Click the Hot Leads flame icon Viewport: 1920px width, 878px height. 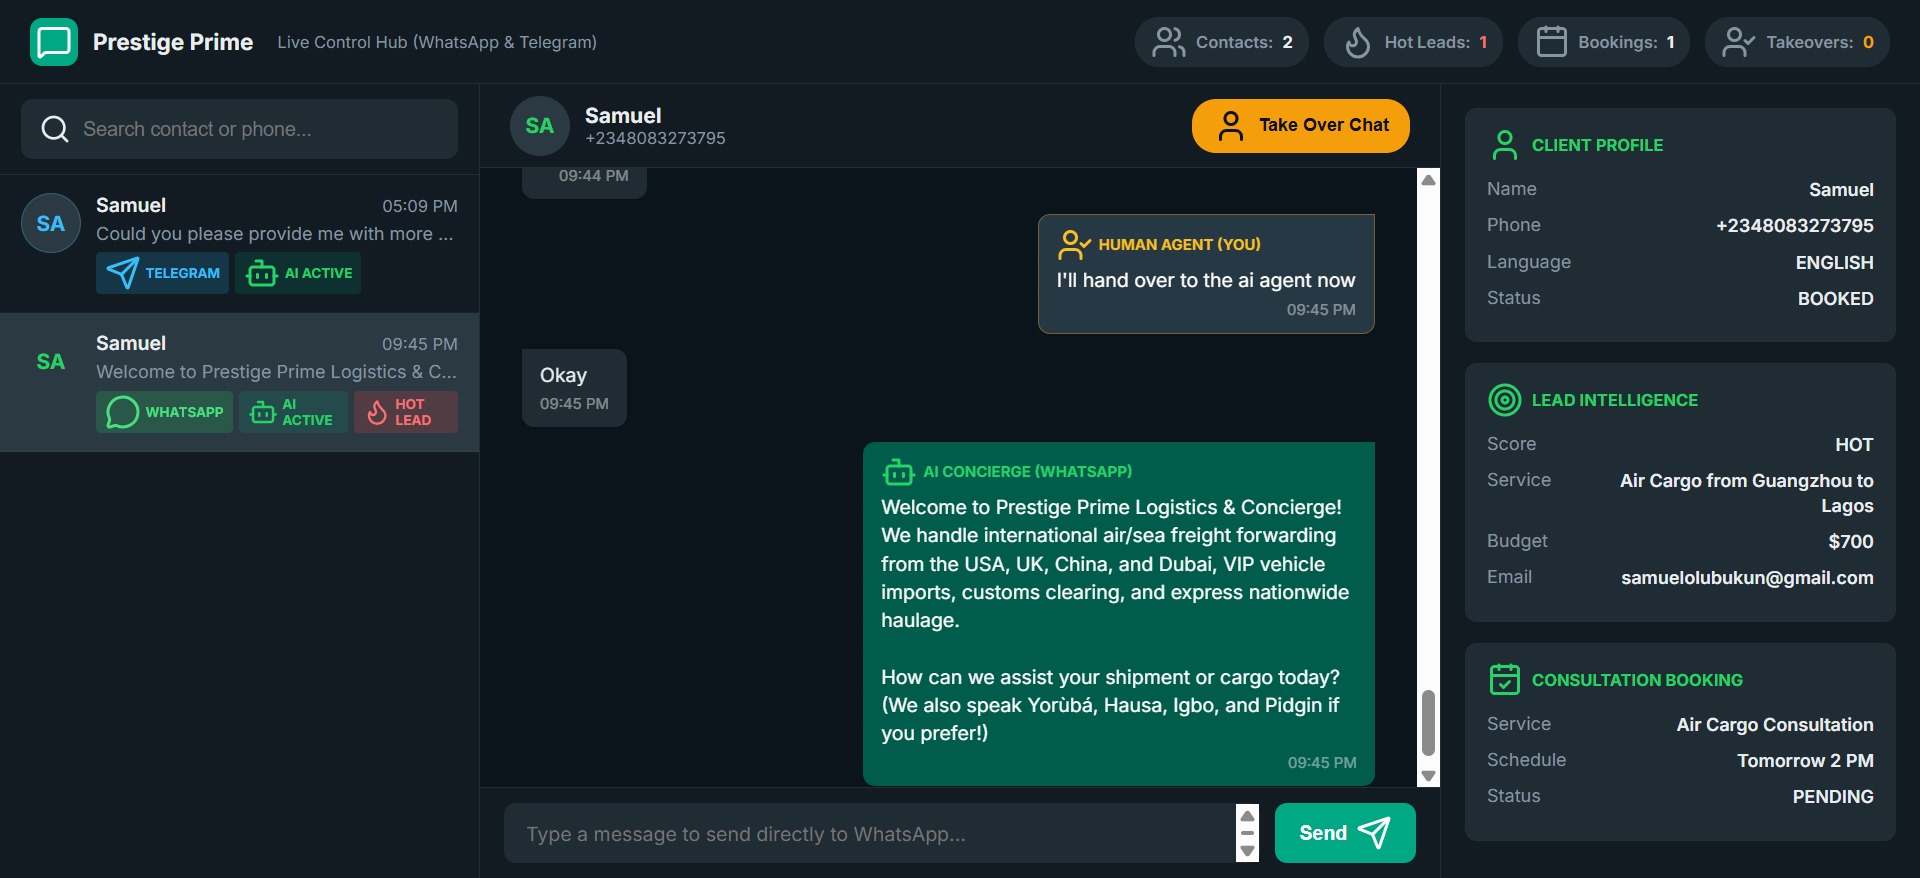[1357, 42]
